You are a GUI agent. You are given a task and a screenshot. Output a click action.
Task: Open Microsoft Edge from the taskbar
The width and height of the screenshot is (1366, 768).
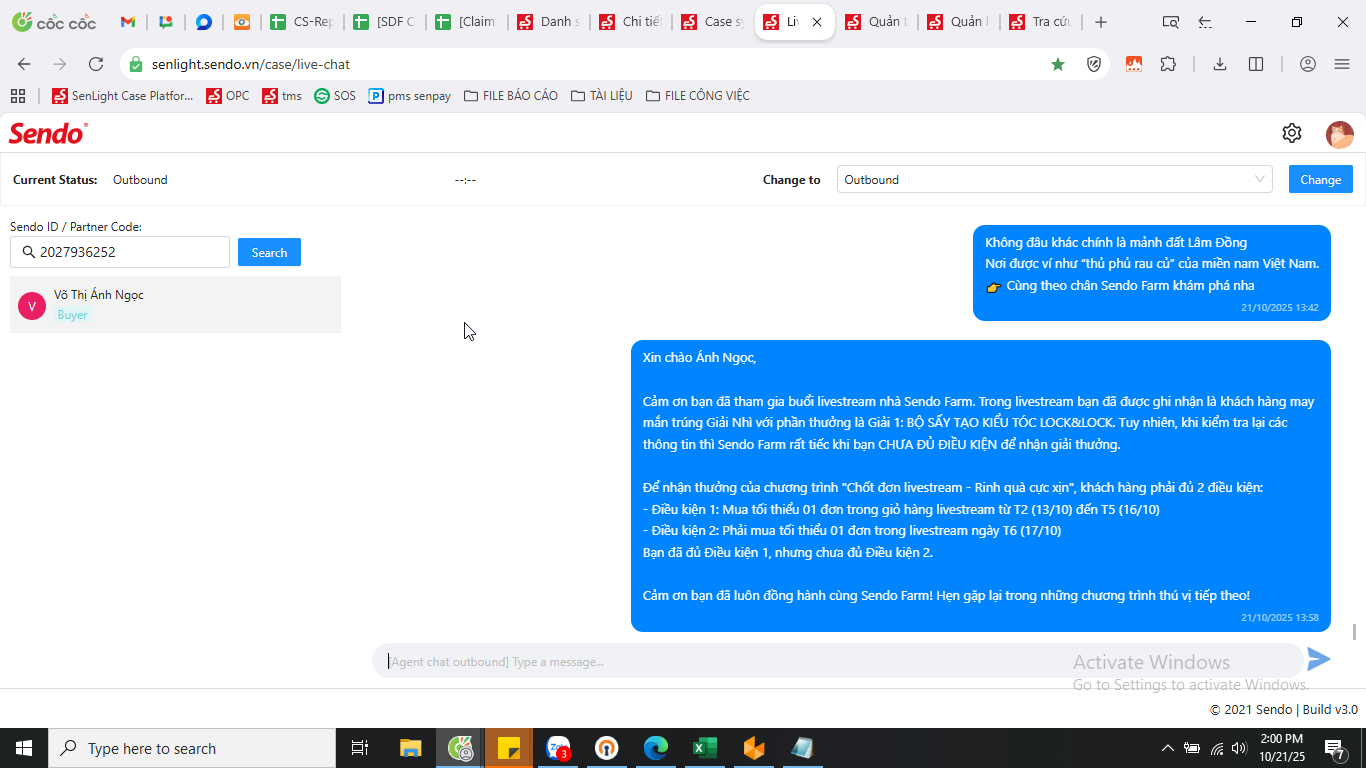(656, 748)
